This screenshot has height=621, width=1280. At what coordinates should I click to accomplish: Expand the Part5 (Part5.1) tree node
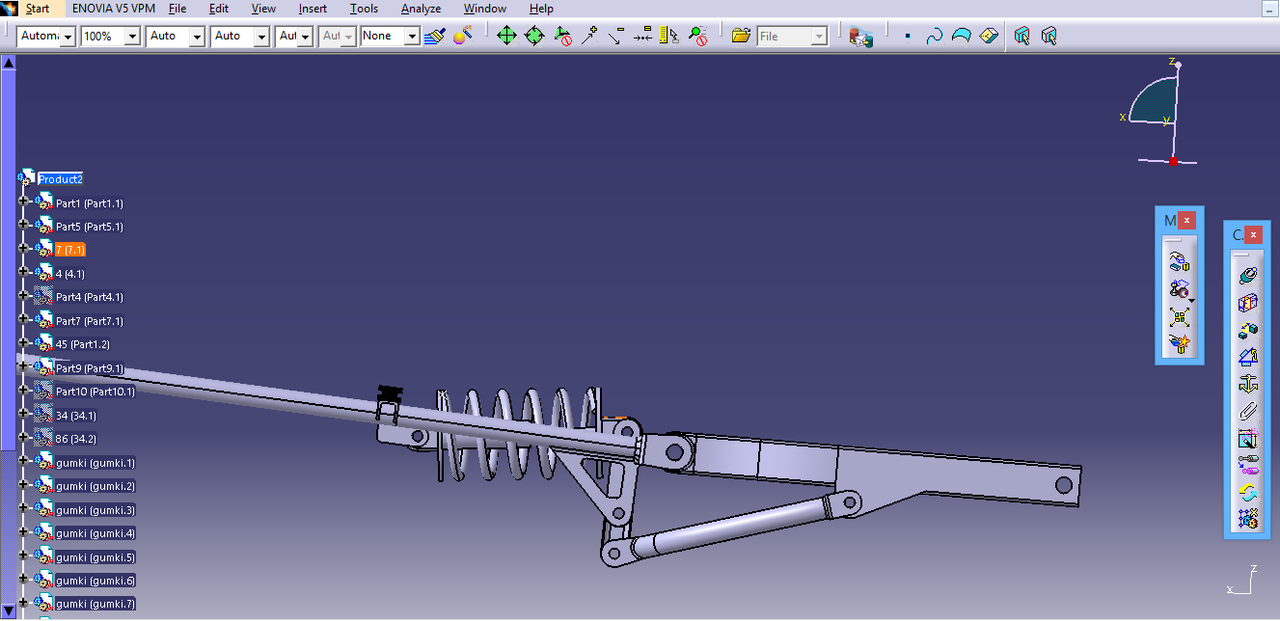(x=25, y=226)
